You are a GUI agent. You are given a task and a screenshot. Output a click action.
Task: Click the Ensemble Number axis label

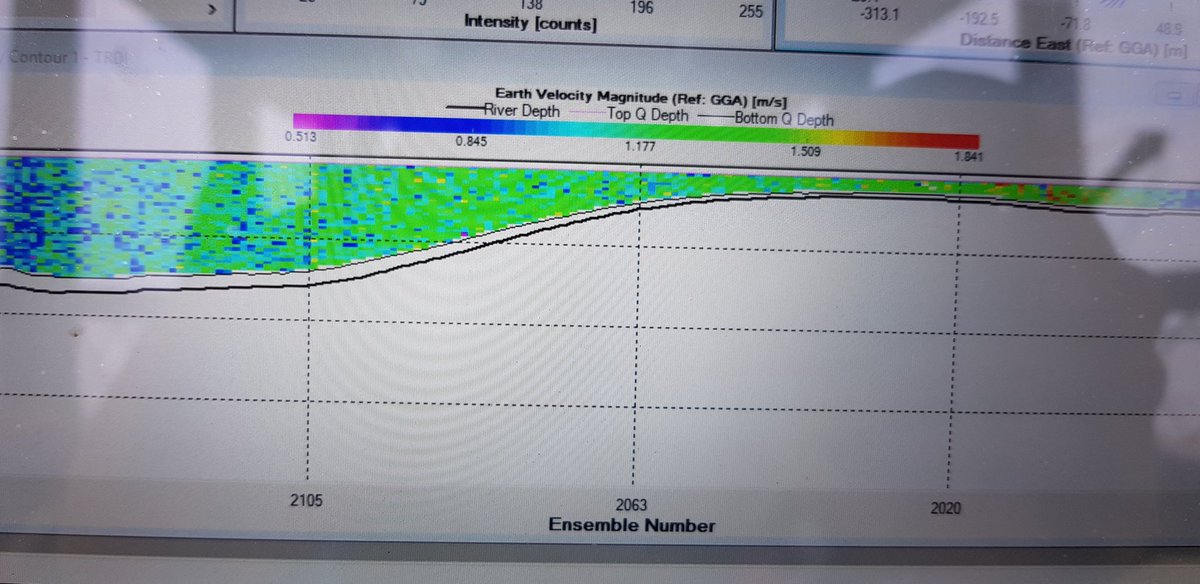coord(632,525)
